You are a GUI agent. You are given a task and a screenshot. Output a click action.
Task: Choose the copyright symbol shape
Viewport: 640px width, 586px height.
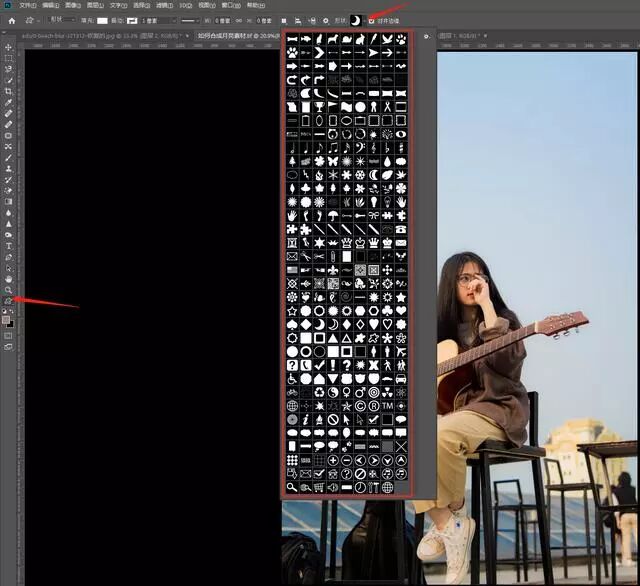[x=360, y=406]
